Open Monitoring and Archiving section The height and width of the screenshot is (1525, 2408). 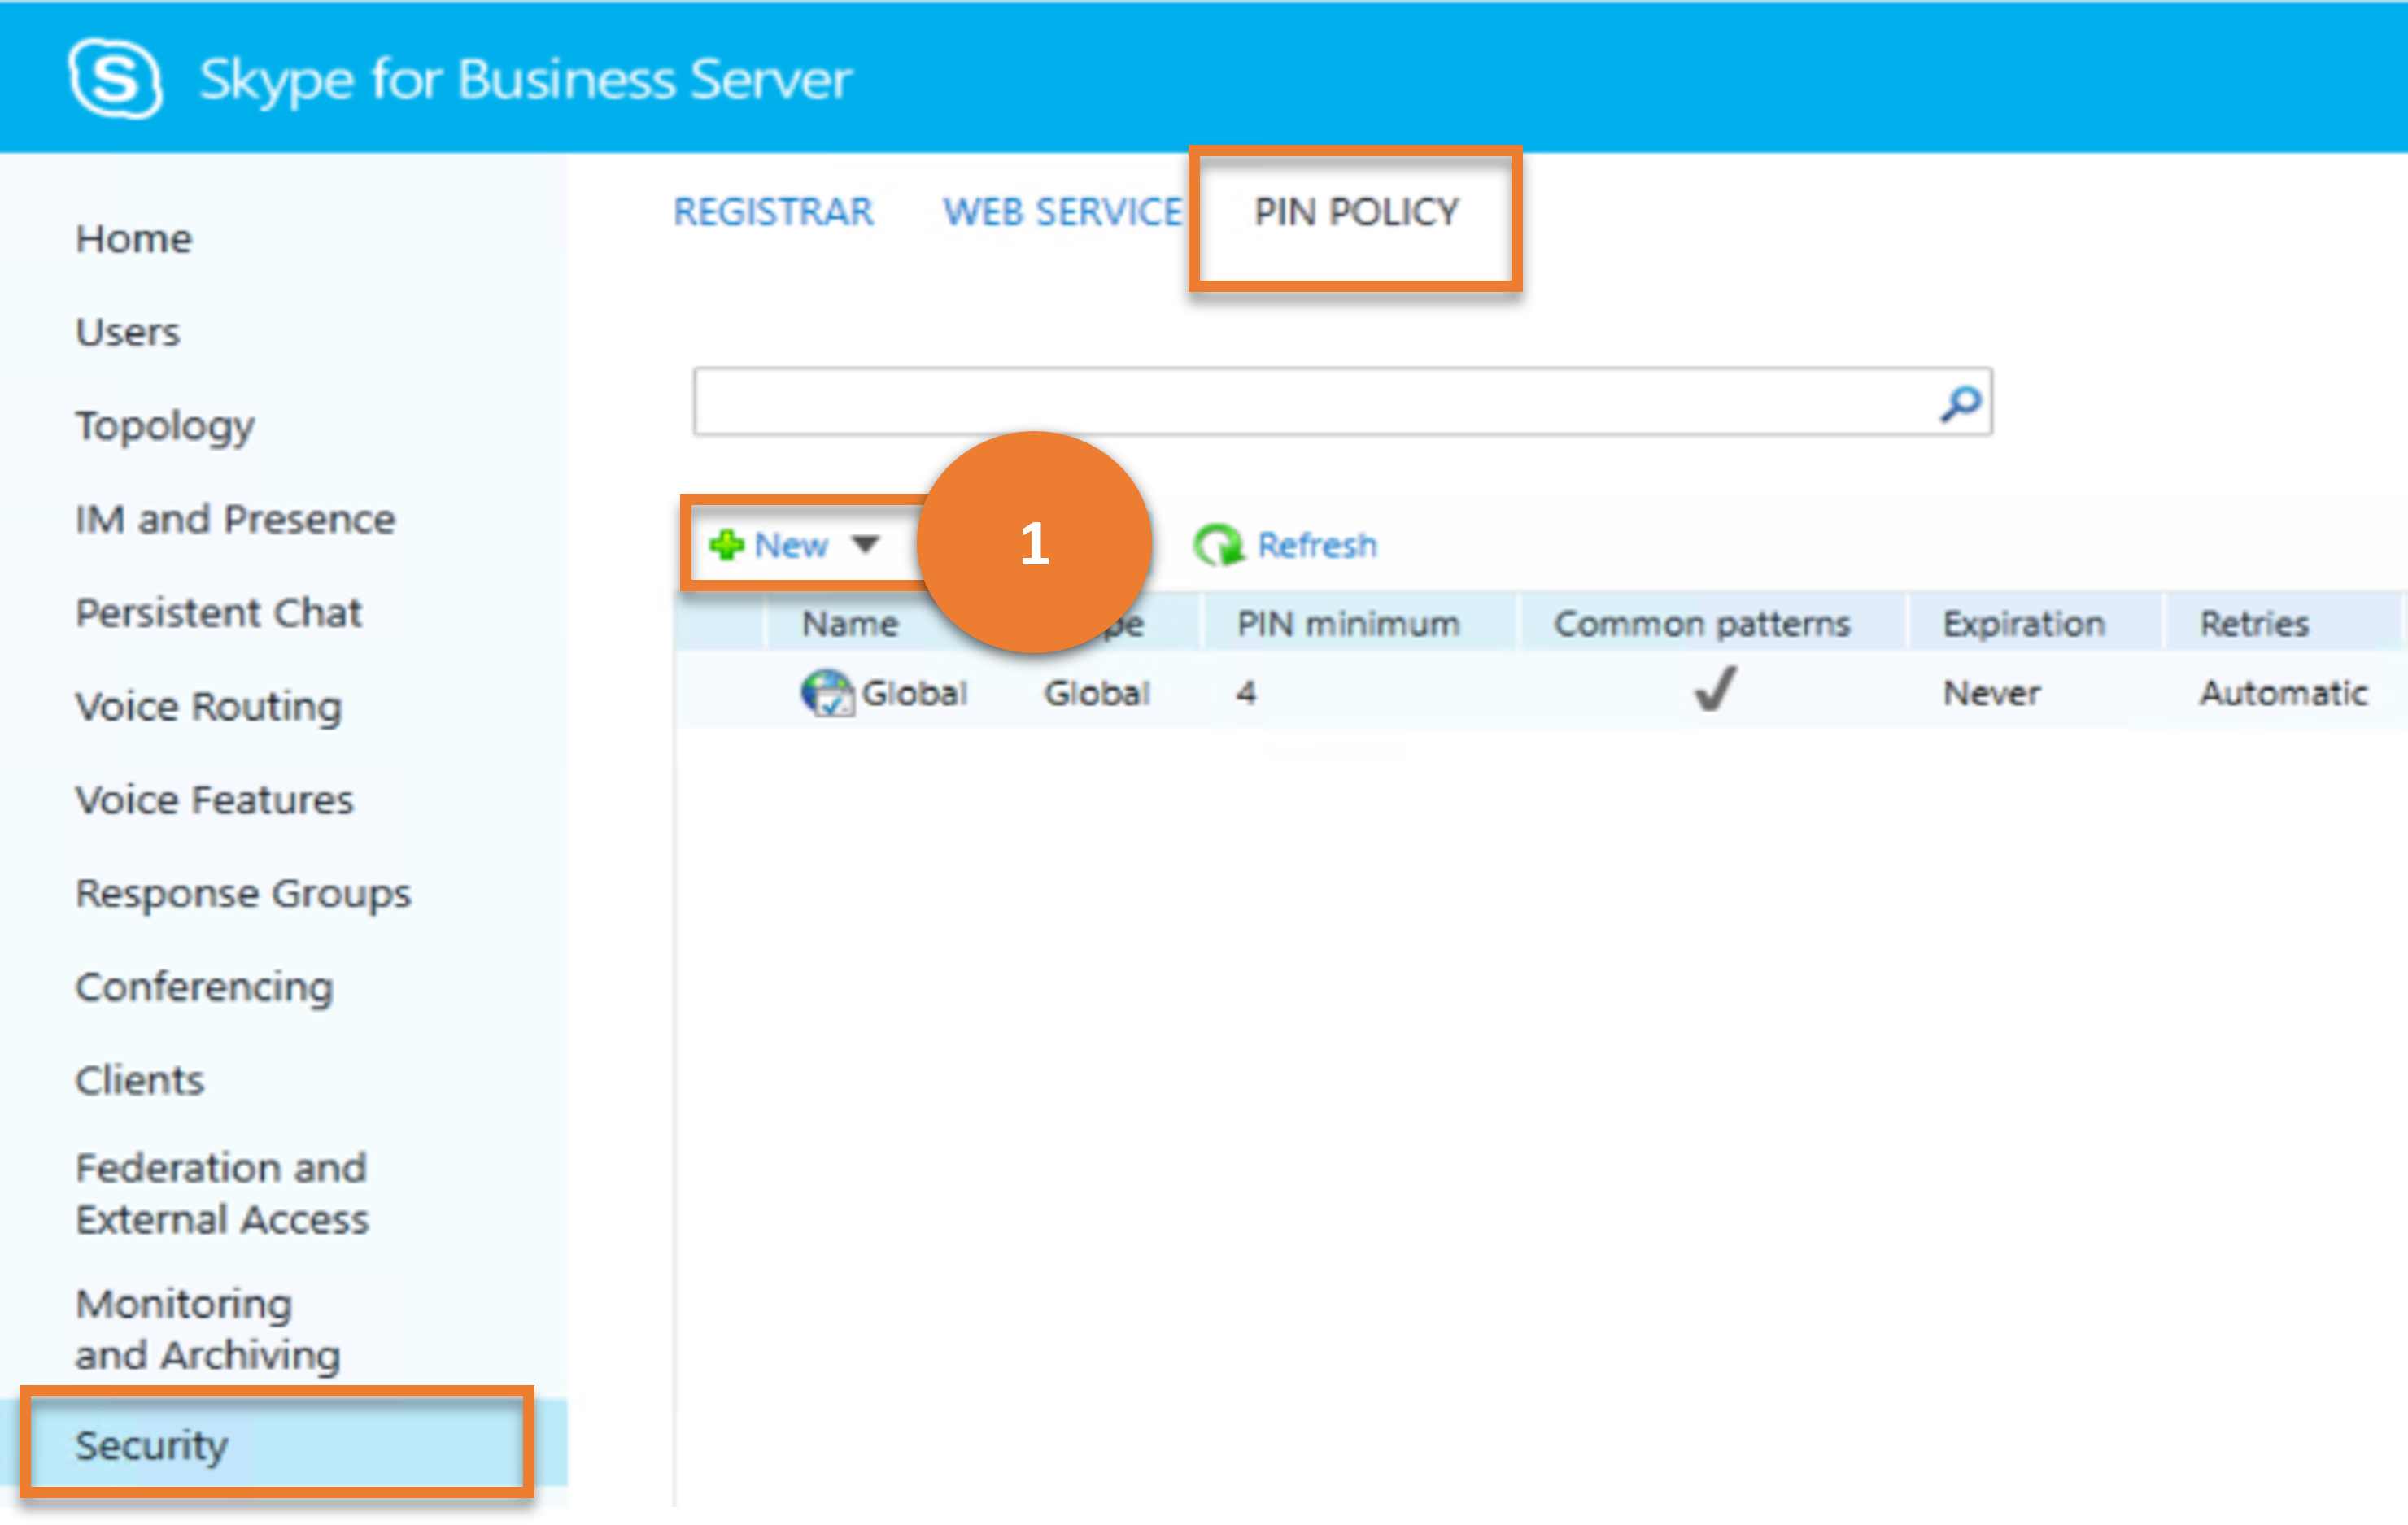(208, 1329)
